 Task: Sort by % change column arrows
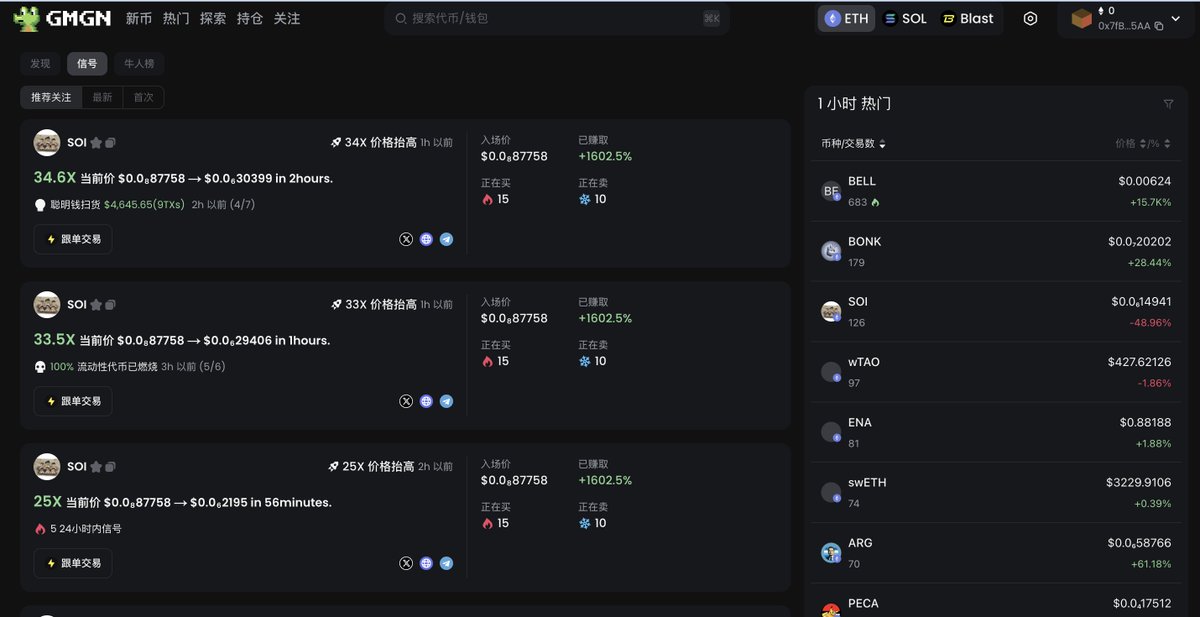pos(1168,144)
